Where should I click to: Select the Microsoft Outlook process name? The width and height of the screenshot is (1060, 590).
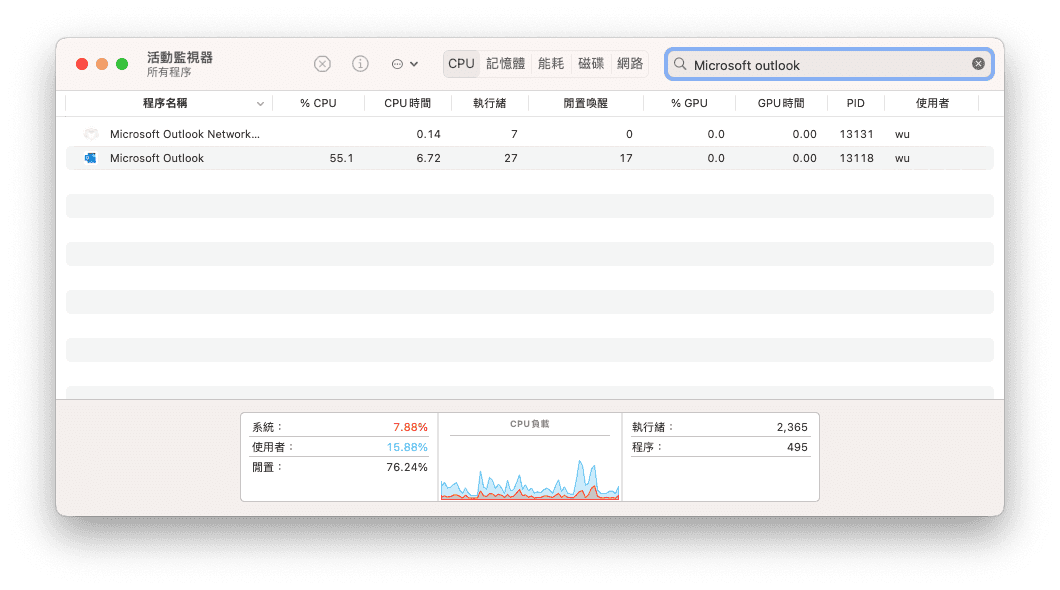[157, 158]
